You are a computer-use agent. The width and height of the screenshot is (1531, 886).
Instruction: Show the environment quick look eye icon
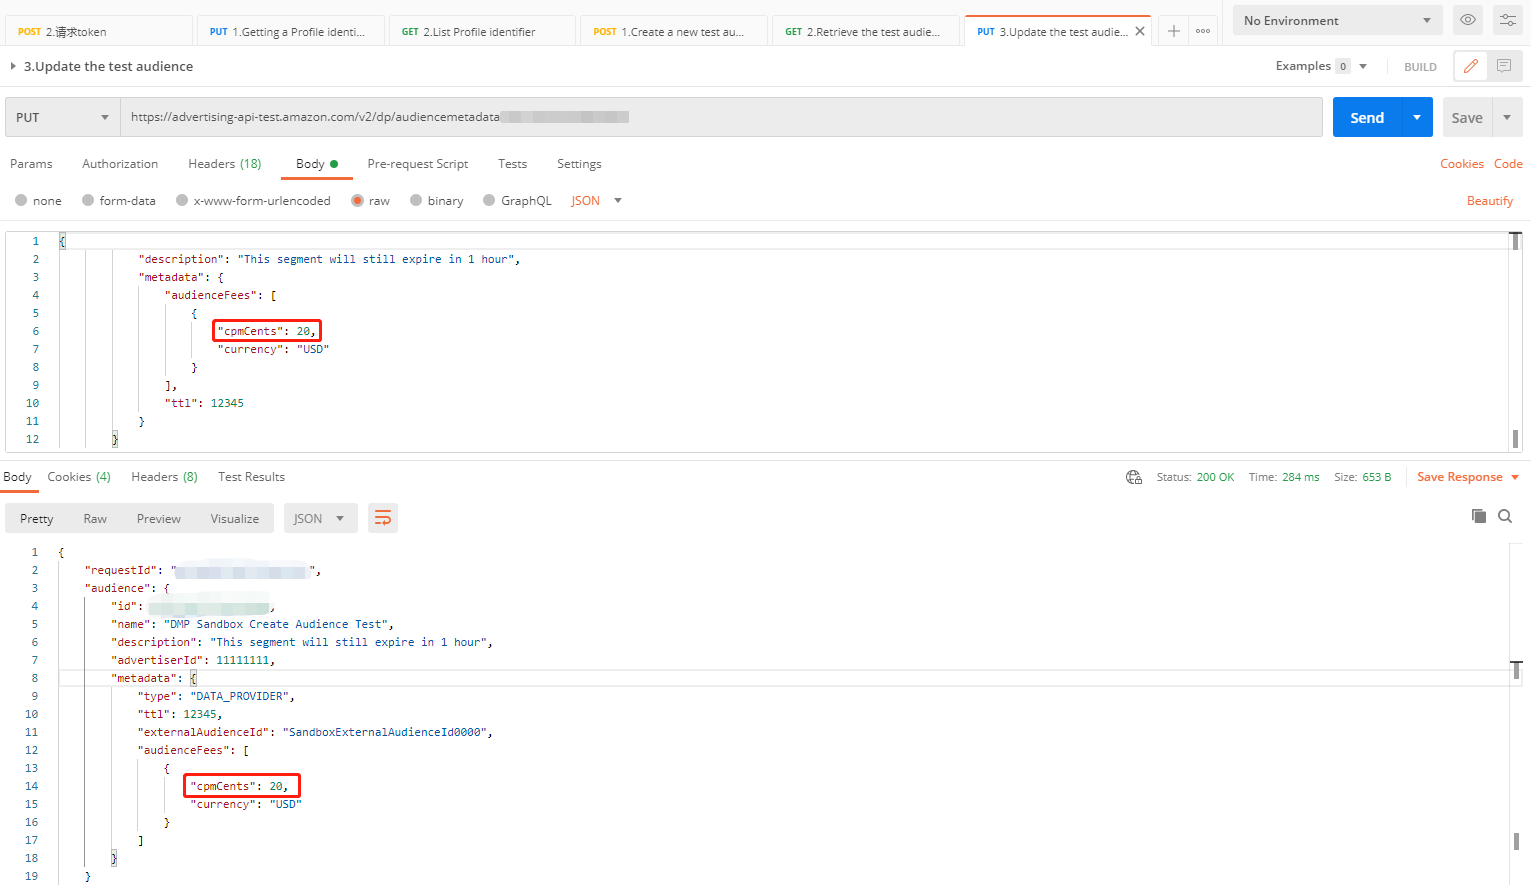point(1467,20)
